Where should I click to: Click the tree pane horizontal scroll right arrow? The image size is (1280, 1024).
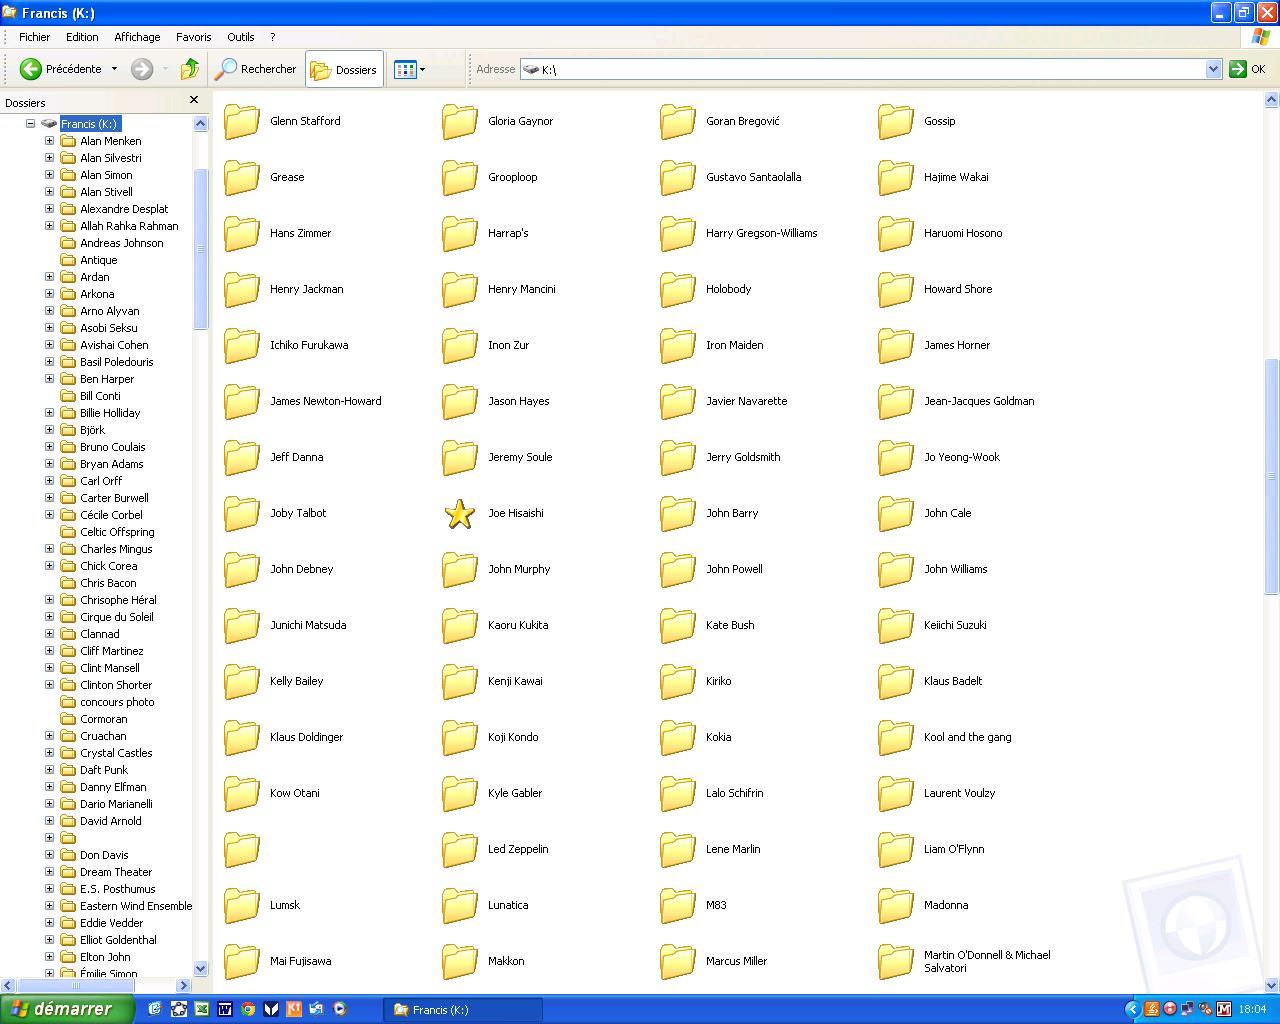[x=183, y=985]
